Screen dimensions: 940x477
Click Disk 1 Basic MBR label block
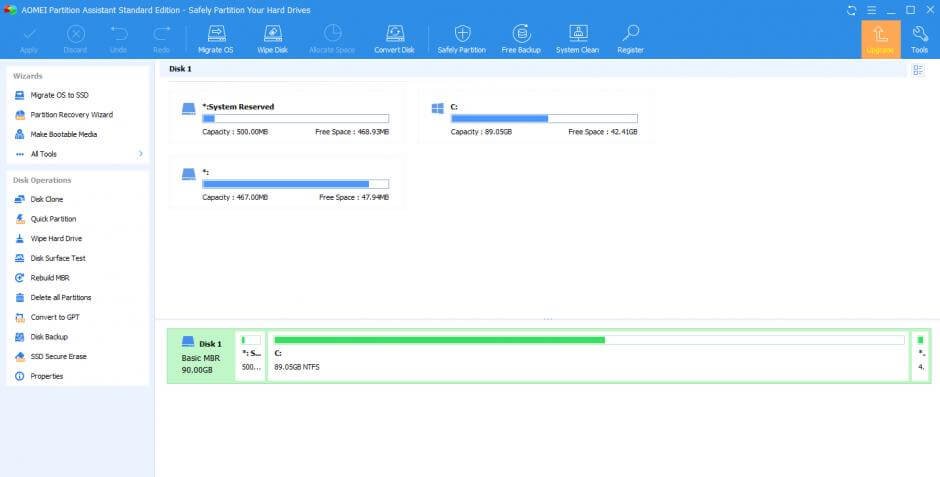coord(201,357)
